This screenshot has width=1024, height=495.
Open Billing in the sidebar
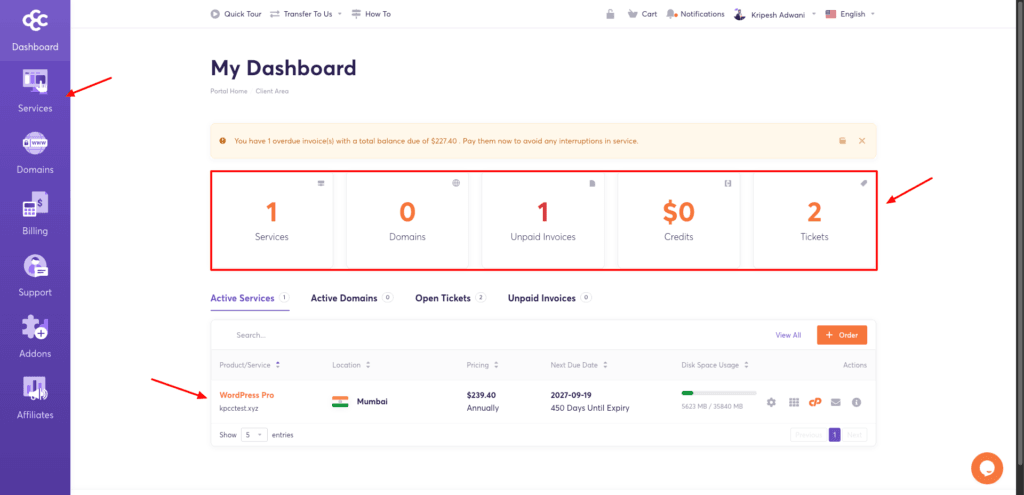coord(35,214)
